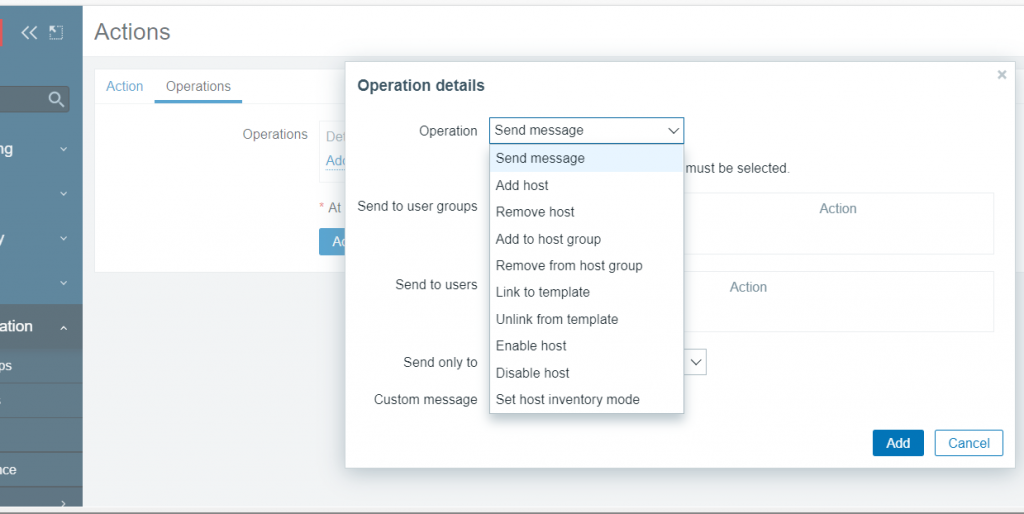
Task: Select the Enable host option
Action: pyautogui.click(x=531, y=345)
